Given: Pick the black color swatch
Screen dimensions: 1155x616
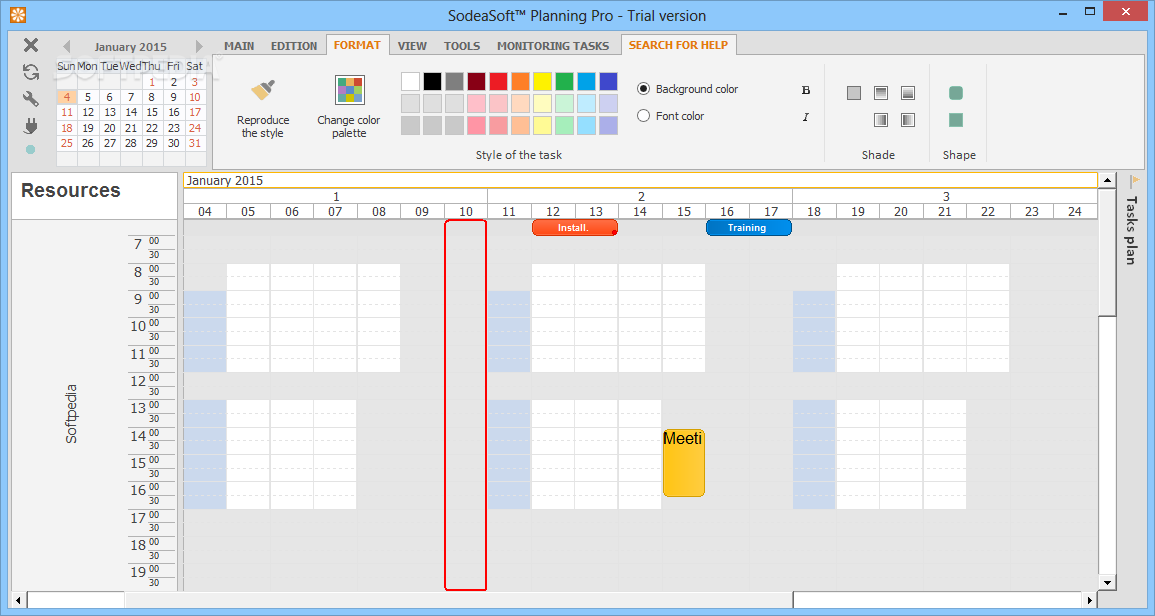Looking at the screenshot, I should point(432,81).
